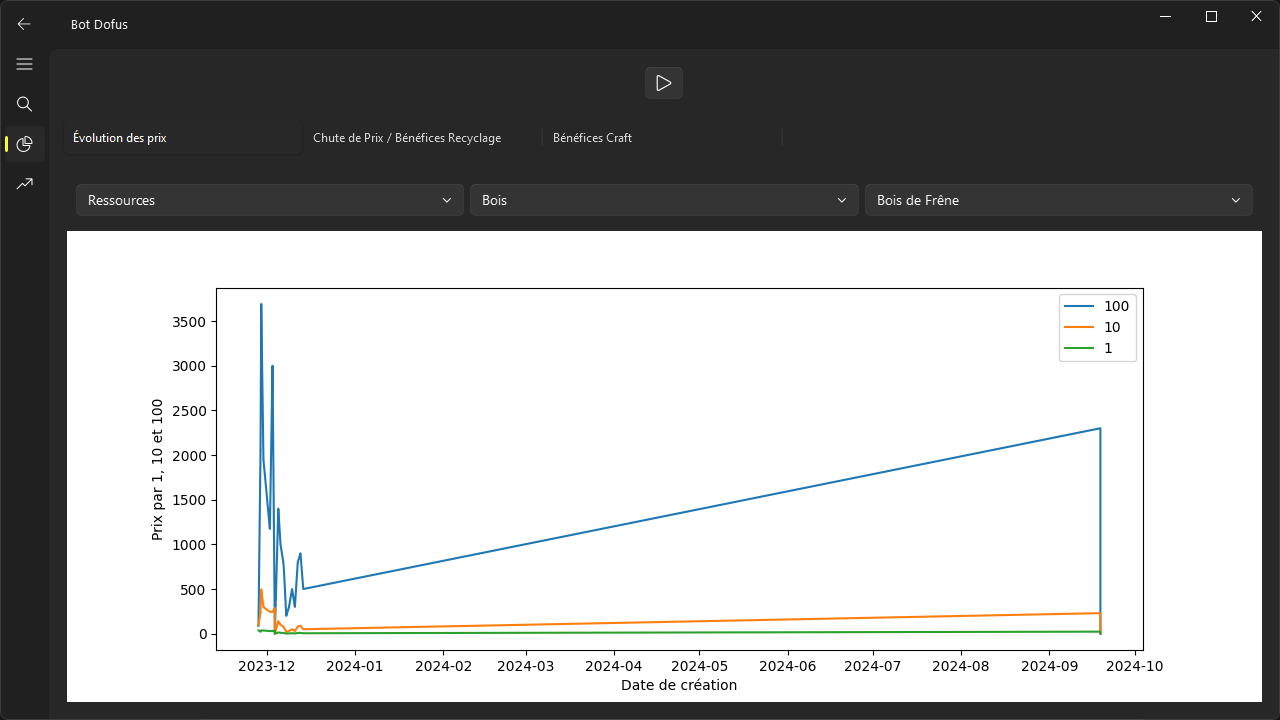Click the Bot Dofus window title
This screenshot has height=720, width=1280.
point(99,24)
